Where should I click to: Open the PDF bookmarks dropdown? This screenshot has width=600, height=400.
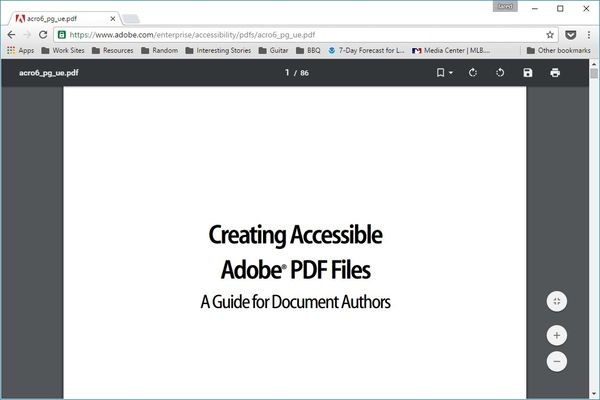pos(444,73)
